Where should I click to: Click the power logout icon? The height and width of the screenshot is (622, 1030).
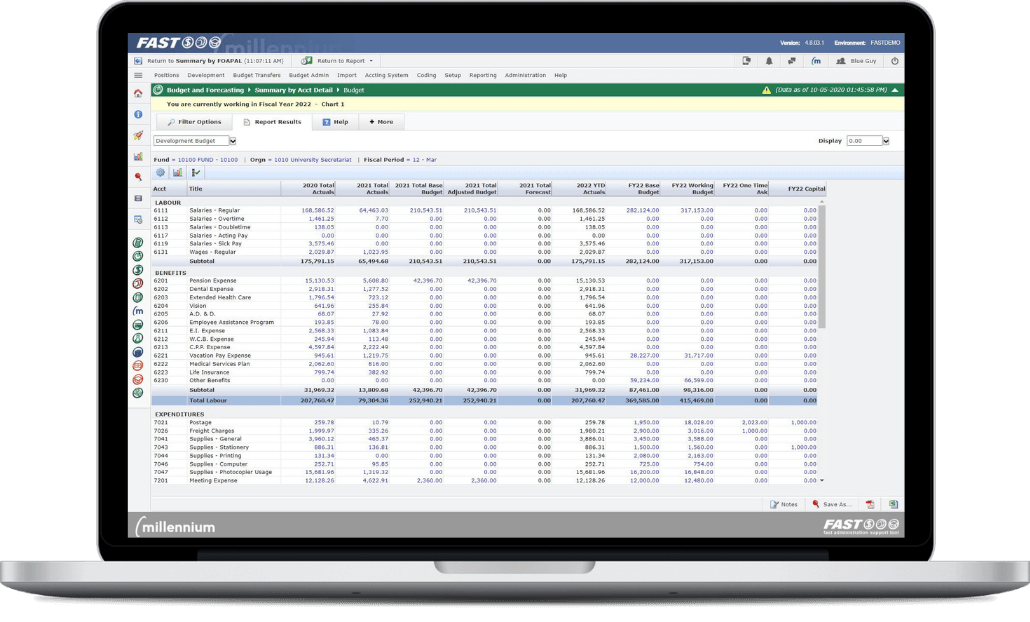[895, 61]
